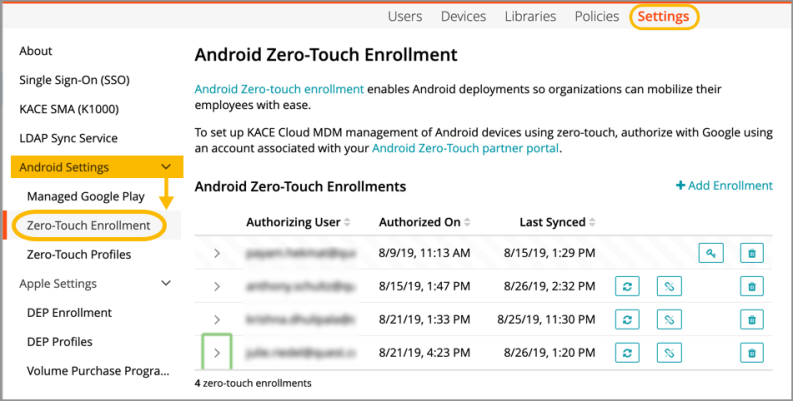
Task: Unlink the enrollment last synced 8/26/19, 2:32 PM
Action: (668, 287)
